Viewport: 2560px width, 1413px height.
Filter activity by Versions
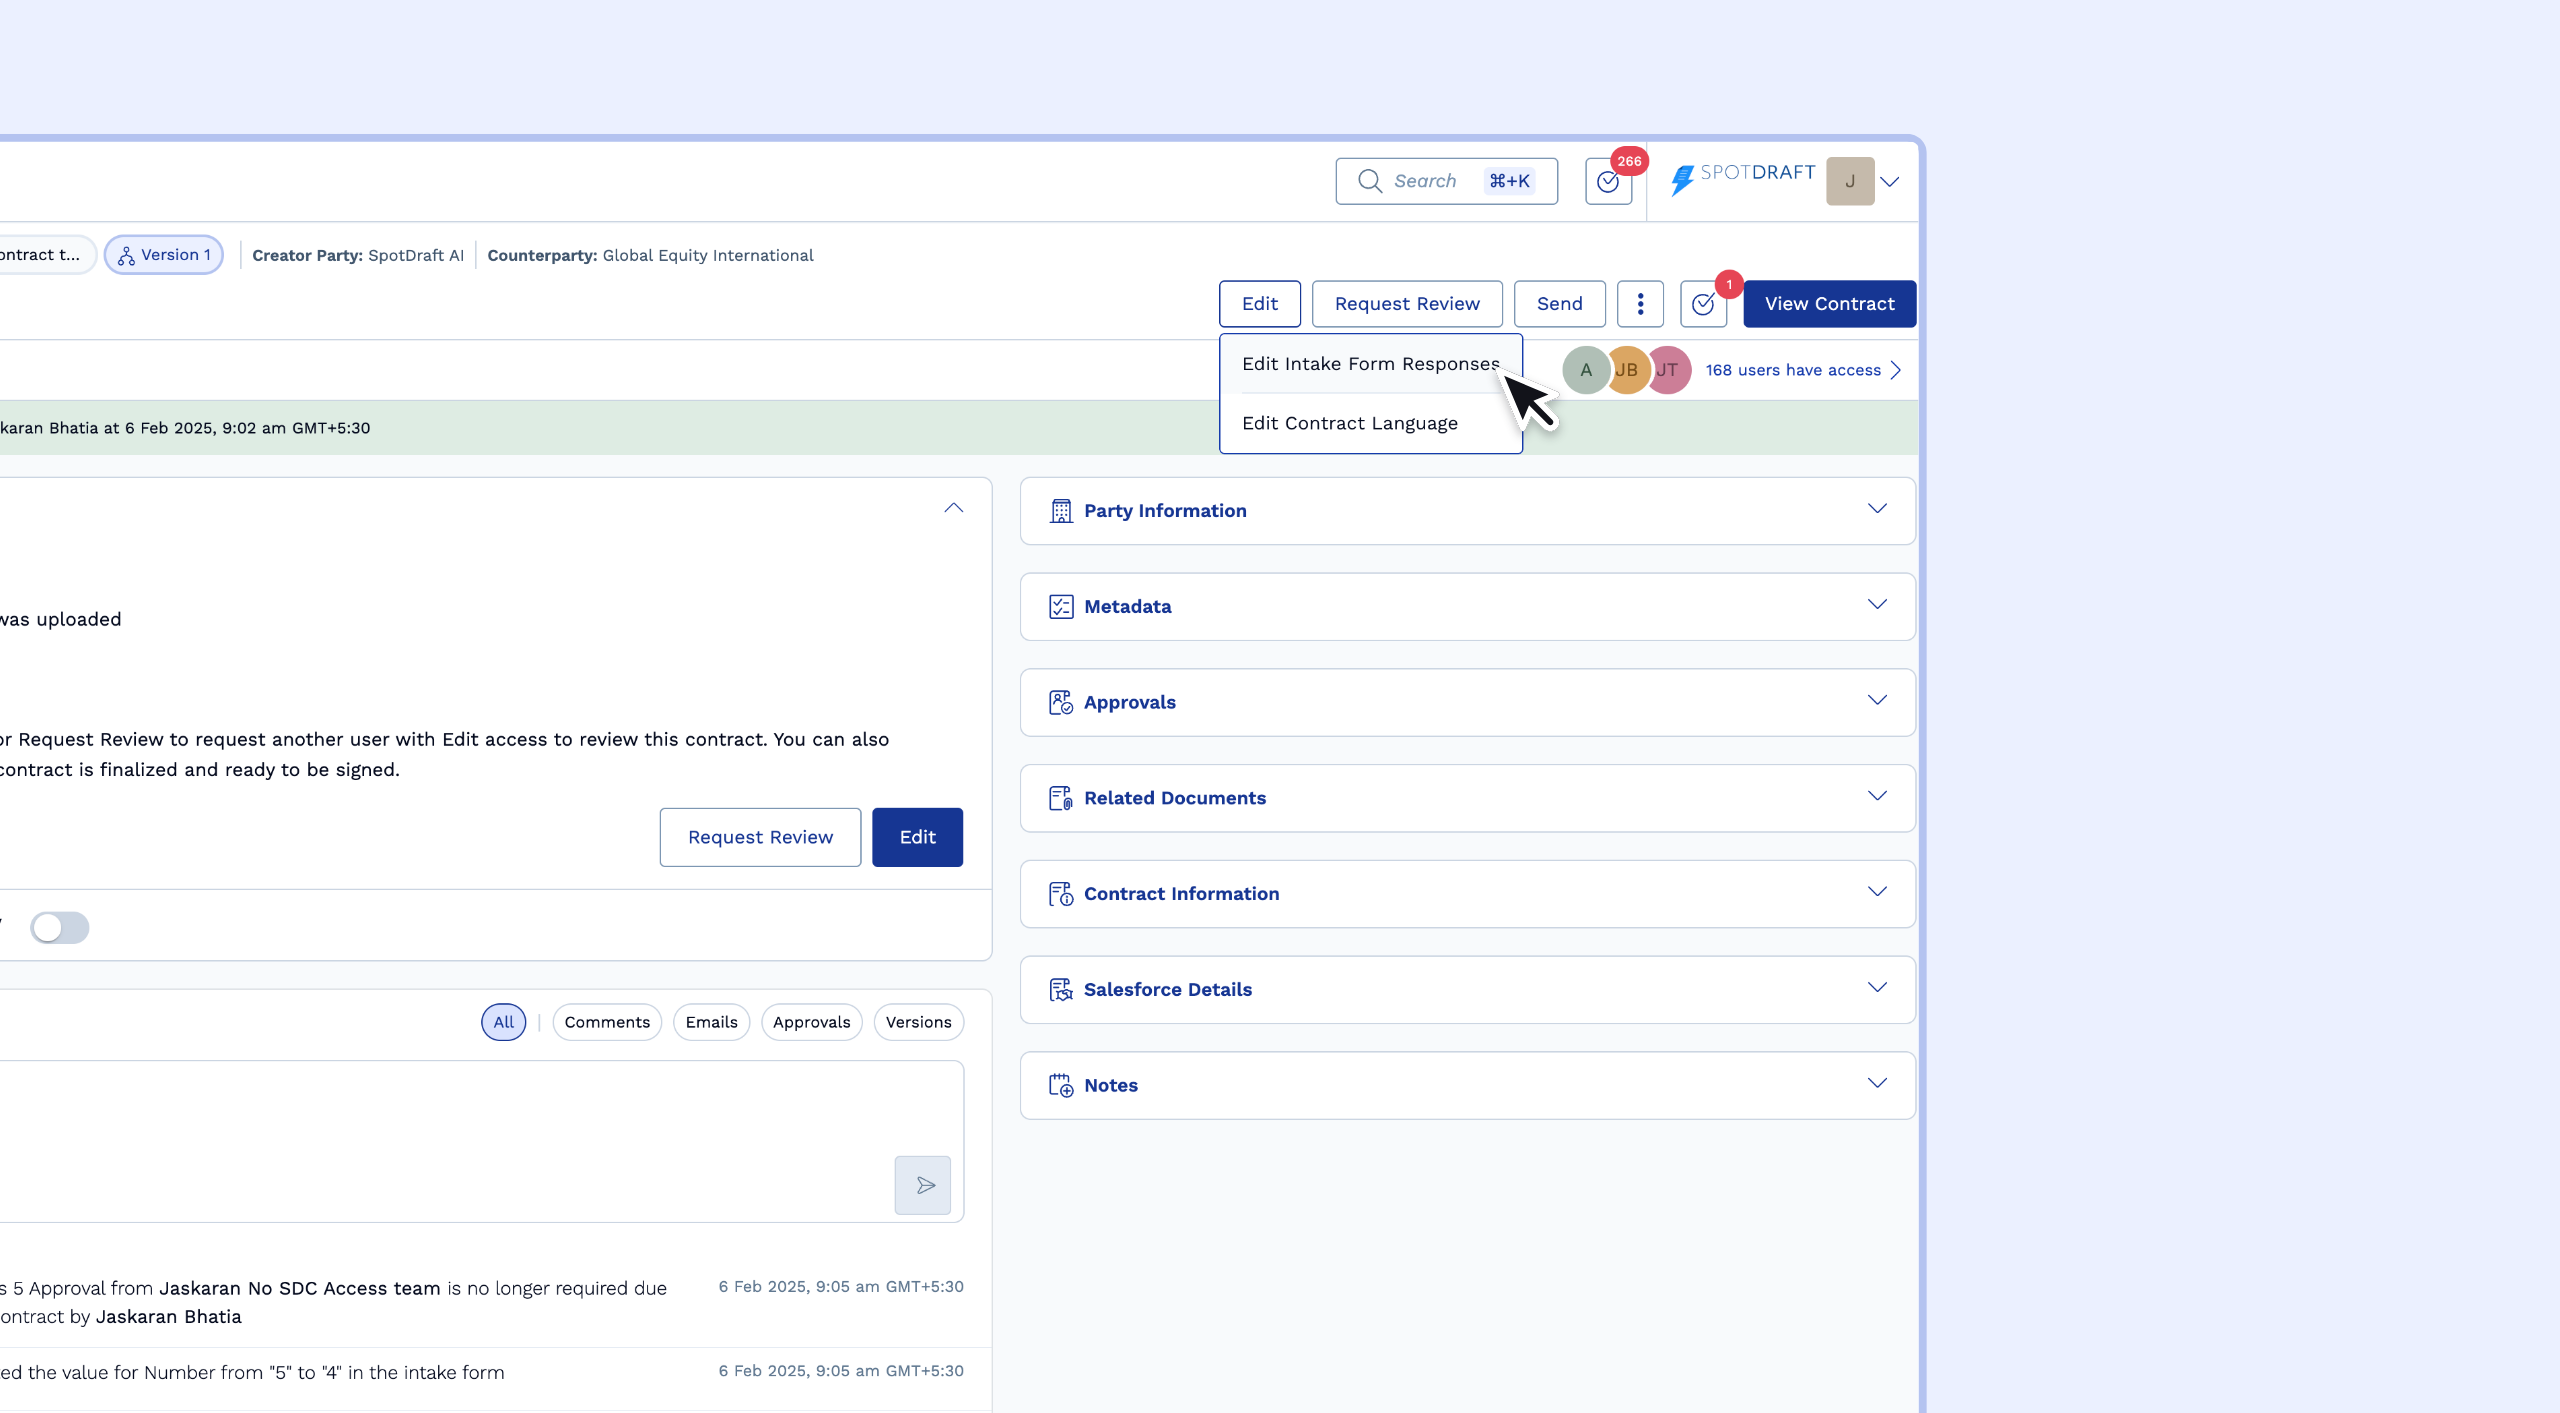918,1022
